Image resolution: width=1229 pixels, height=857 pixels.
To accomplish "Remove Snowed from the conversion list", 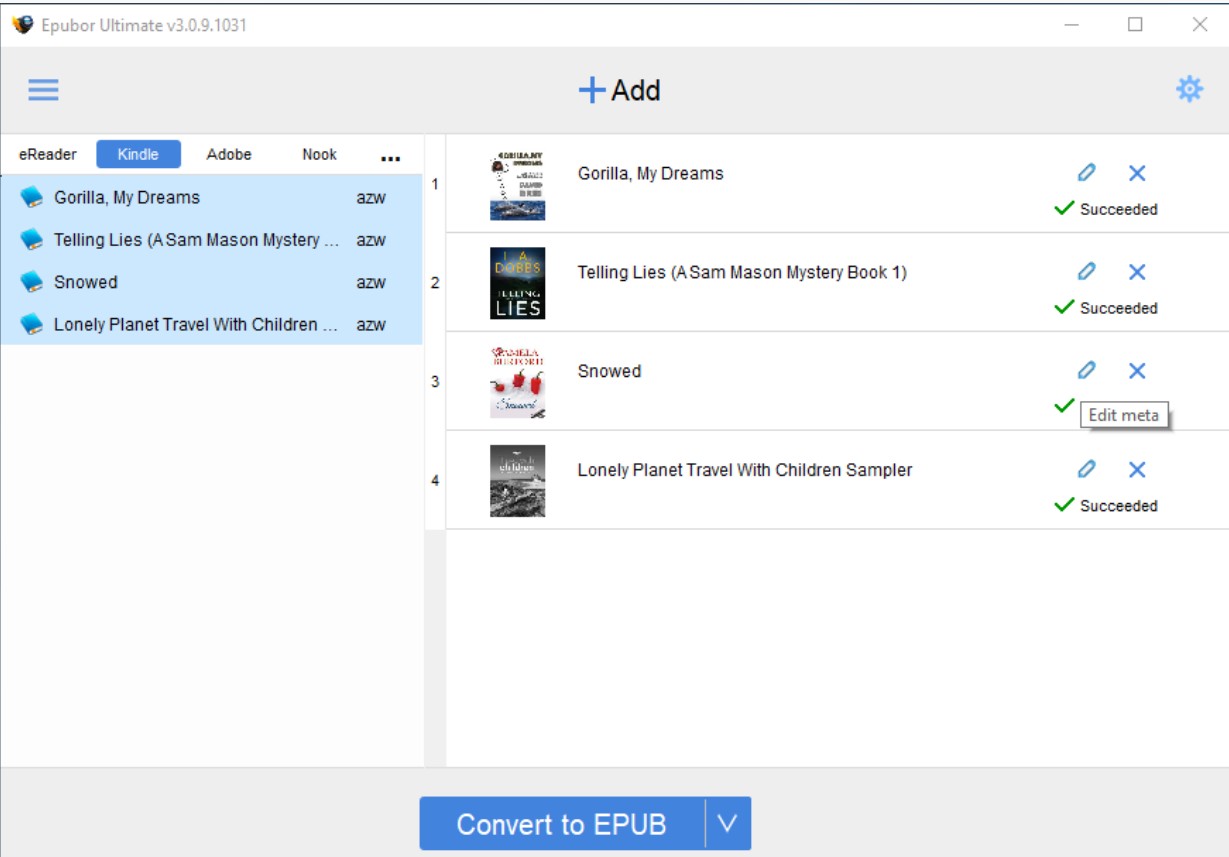I will tap(1137, 371).
